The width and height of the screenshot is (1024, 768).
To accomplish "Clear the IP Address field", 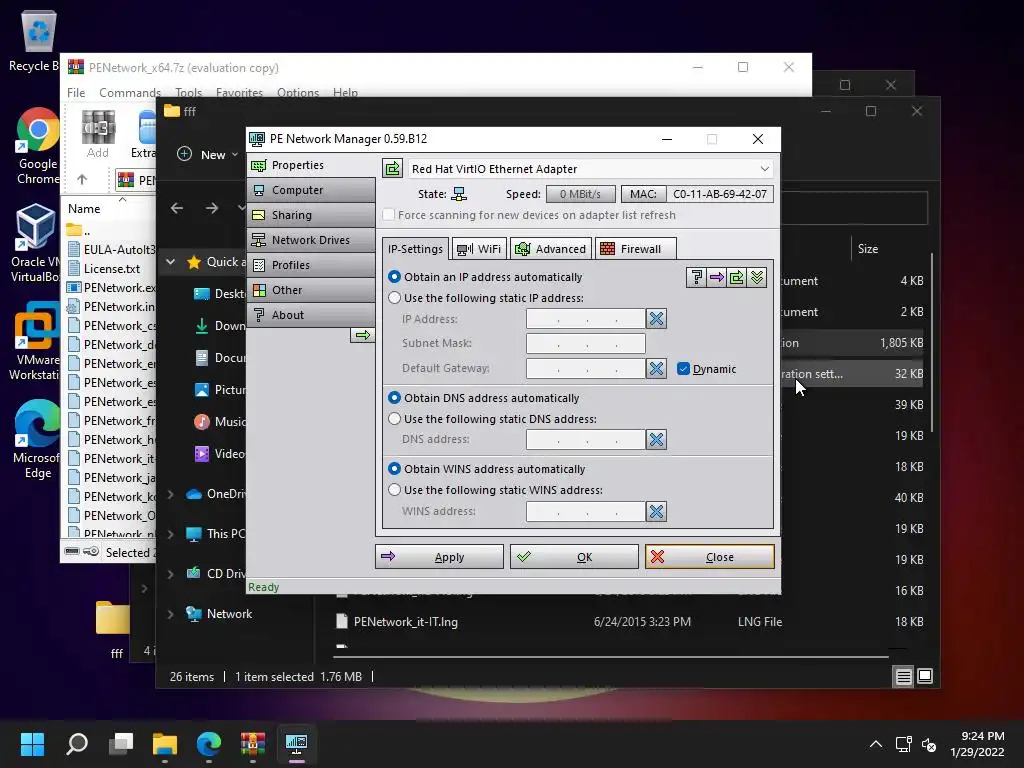I will click(656, 319).
